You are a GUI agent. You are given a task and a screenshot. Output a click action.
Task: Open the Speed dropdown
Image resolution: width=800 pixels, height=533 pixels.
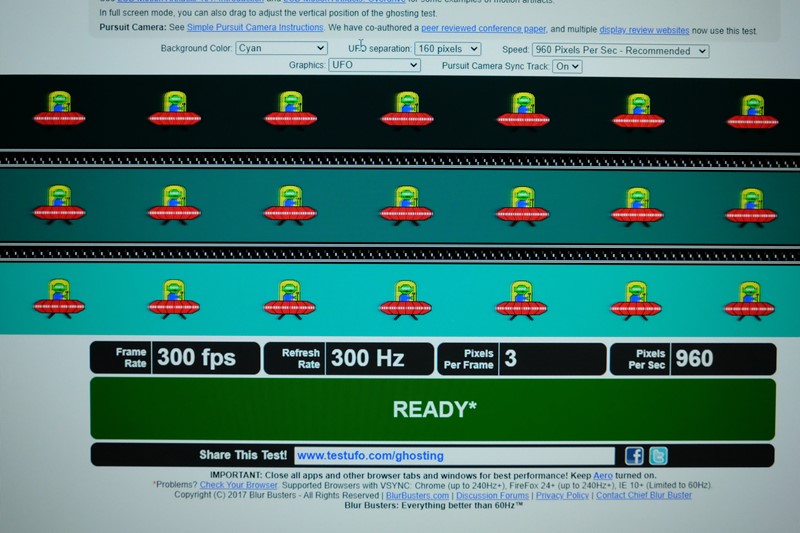pos(619,50)
